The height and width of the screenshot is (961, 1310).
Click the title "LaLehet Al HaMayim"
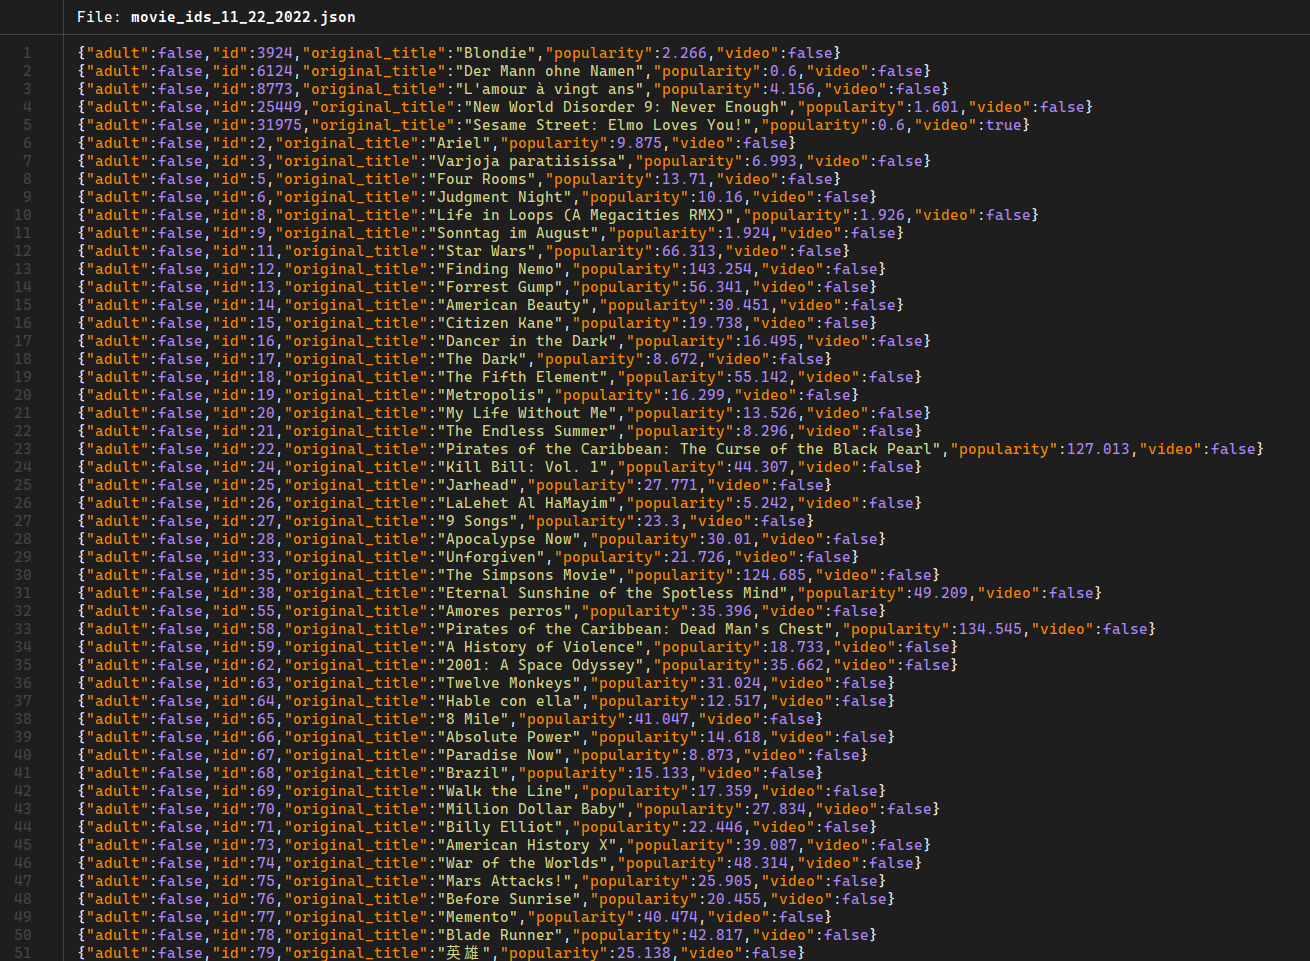(x=527, y=503)
